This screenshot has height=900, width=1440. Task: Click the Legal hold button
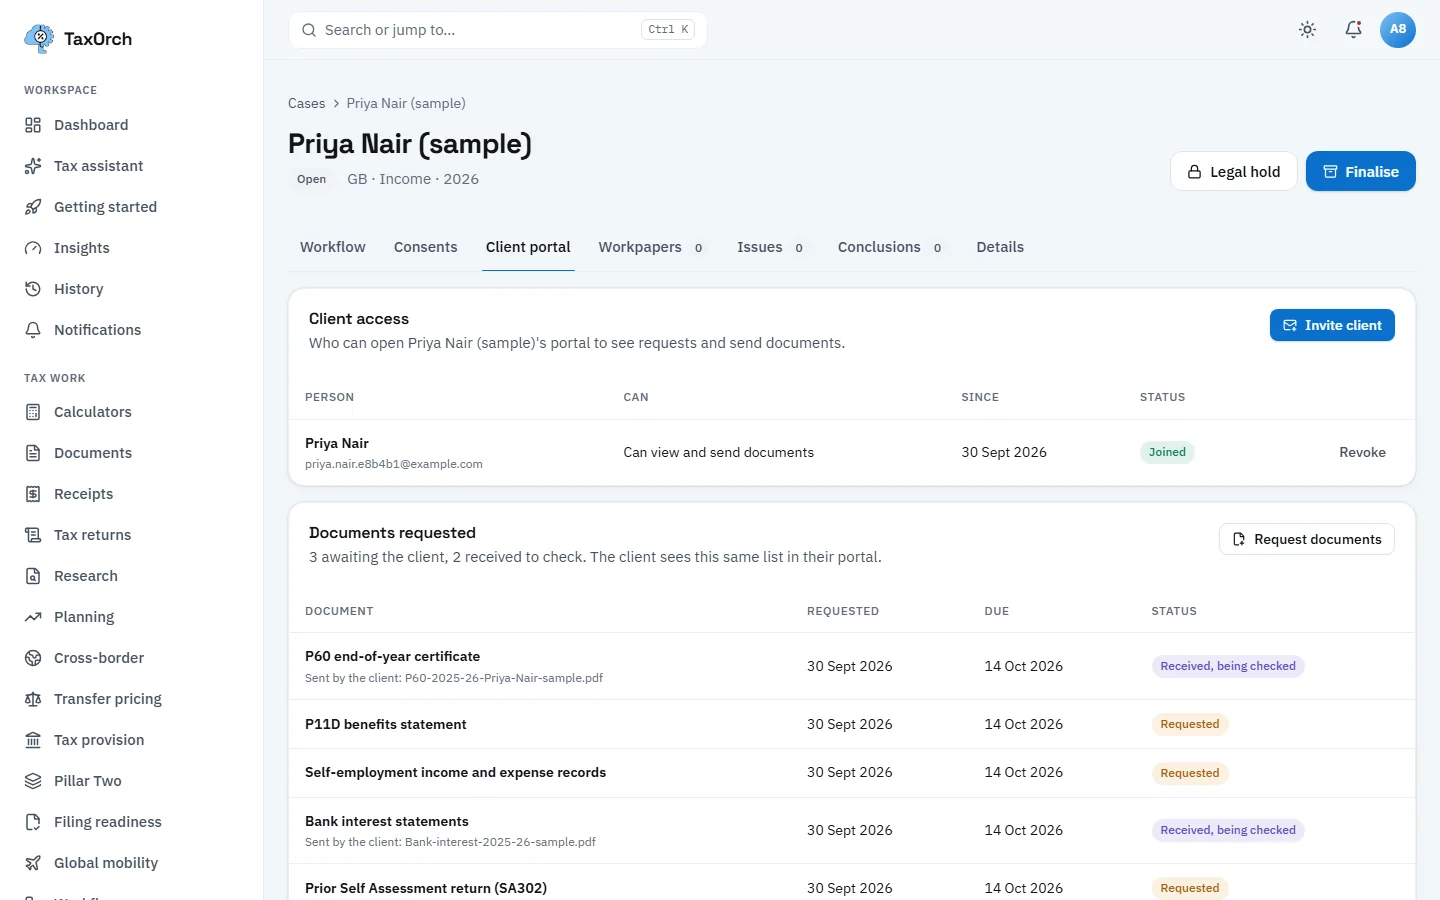click(1234, 171)
